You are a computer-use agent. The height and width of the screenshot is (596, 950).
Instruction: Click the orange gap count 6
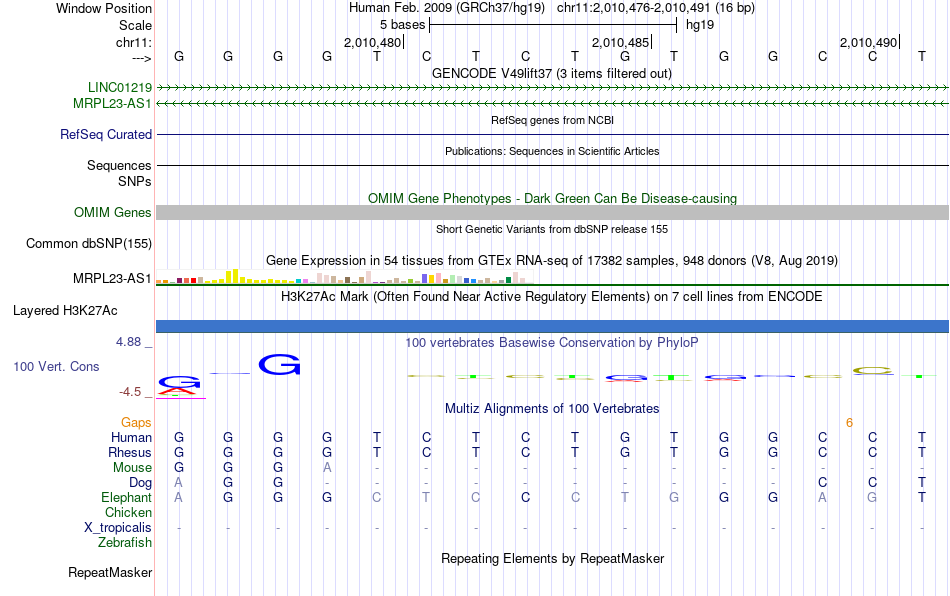849,423
